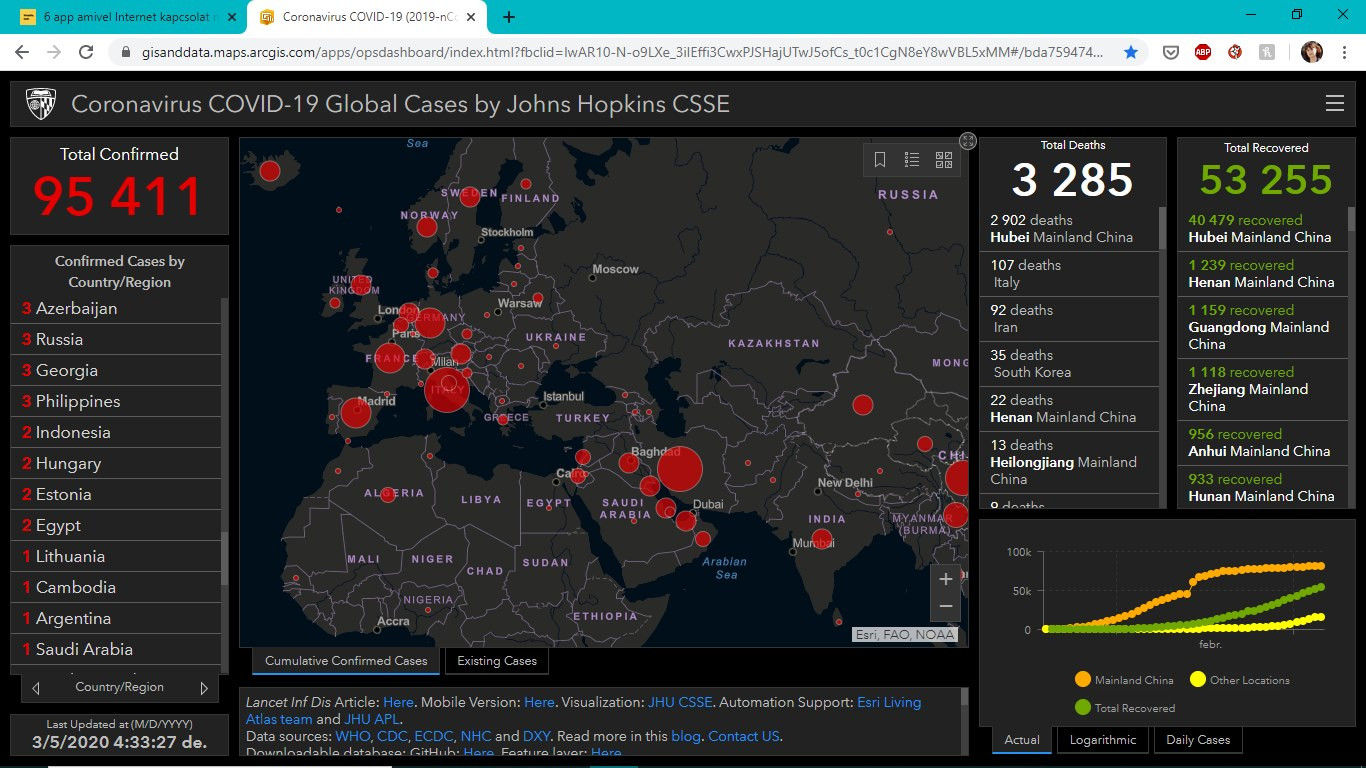This screenshot has width=1366, height=768.
Task: Expand the map to full screen
Action: click(x=967, y=141)
